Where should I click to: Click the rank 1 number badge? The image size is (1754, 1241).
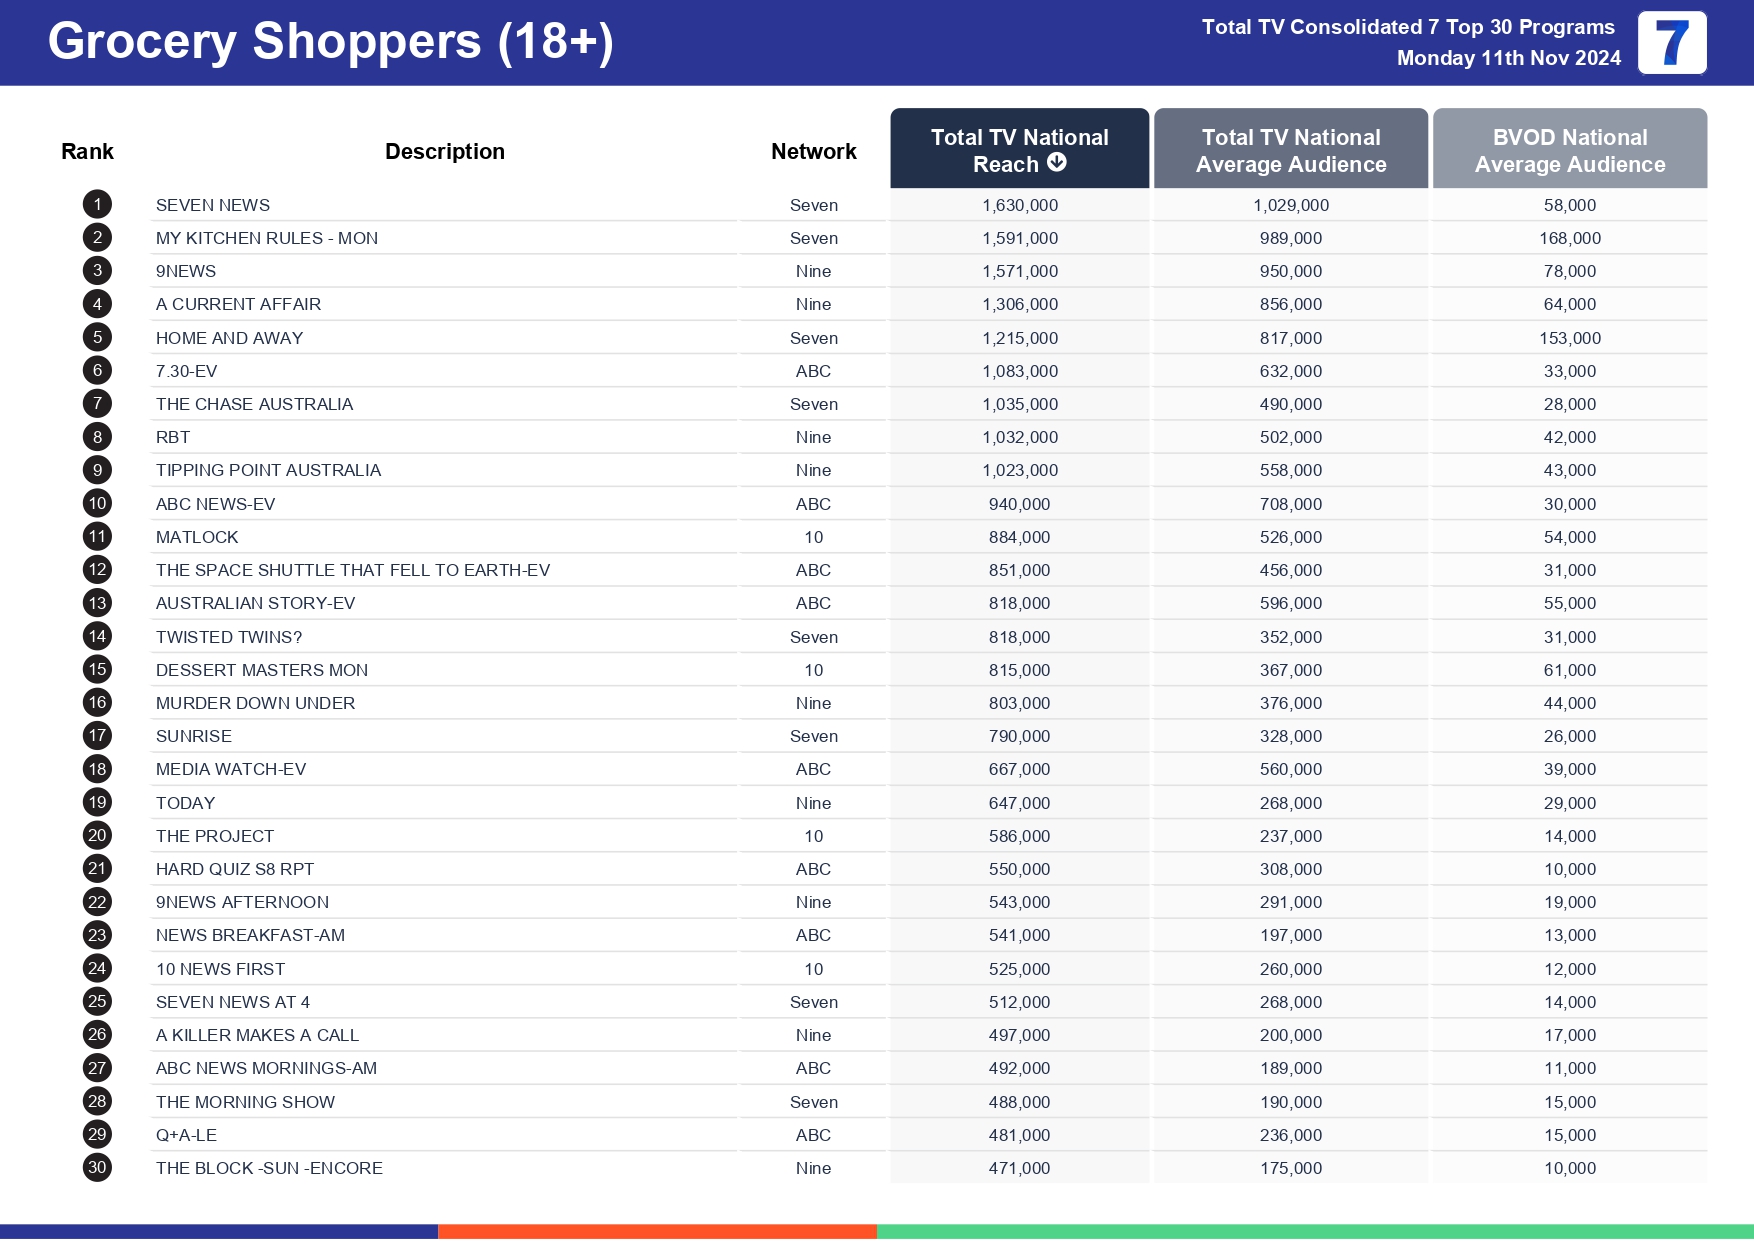[97, 205]
